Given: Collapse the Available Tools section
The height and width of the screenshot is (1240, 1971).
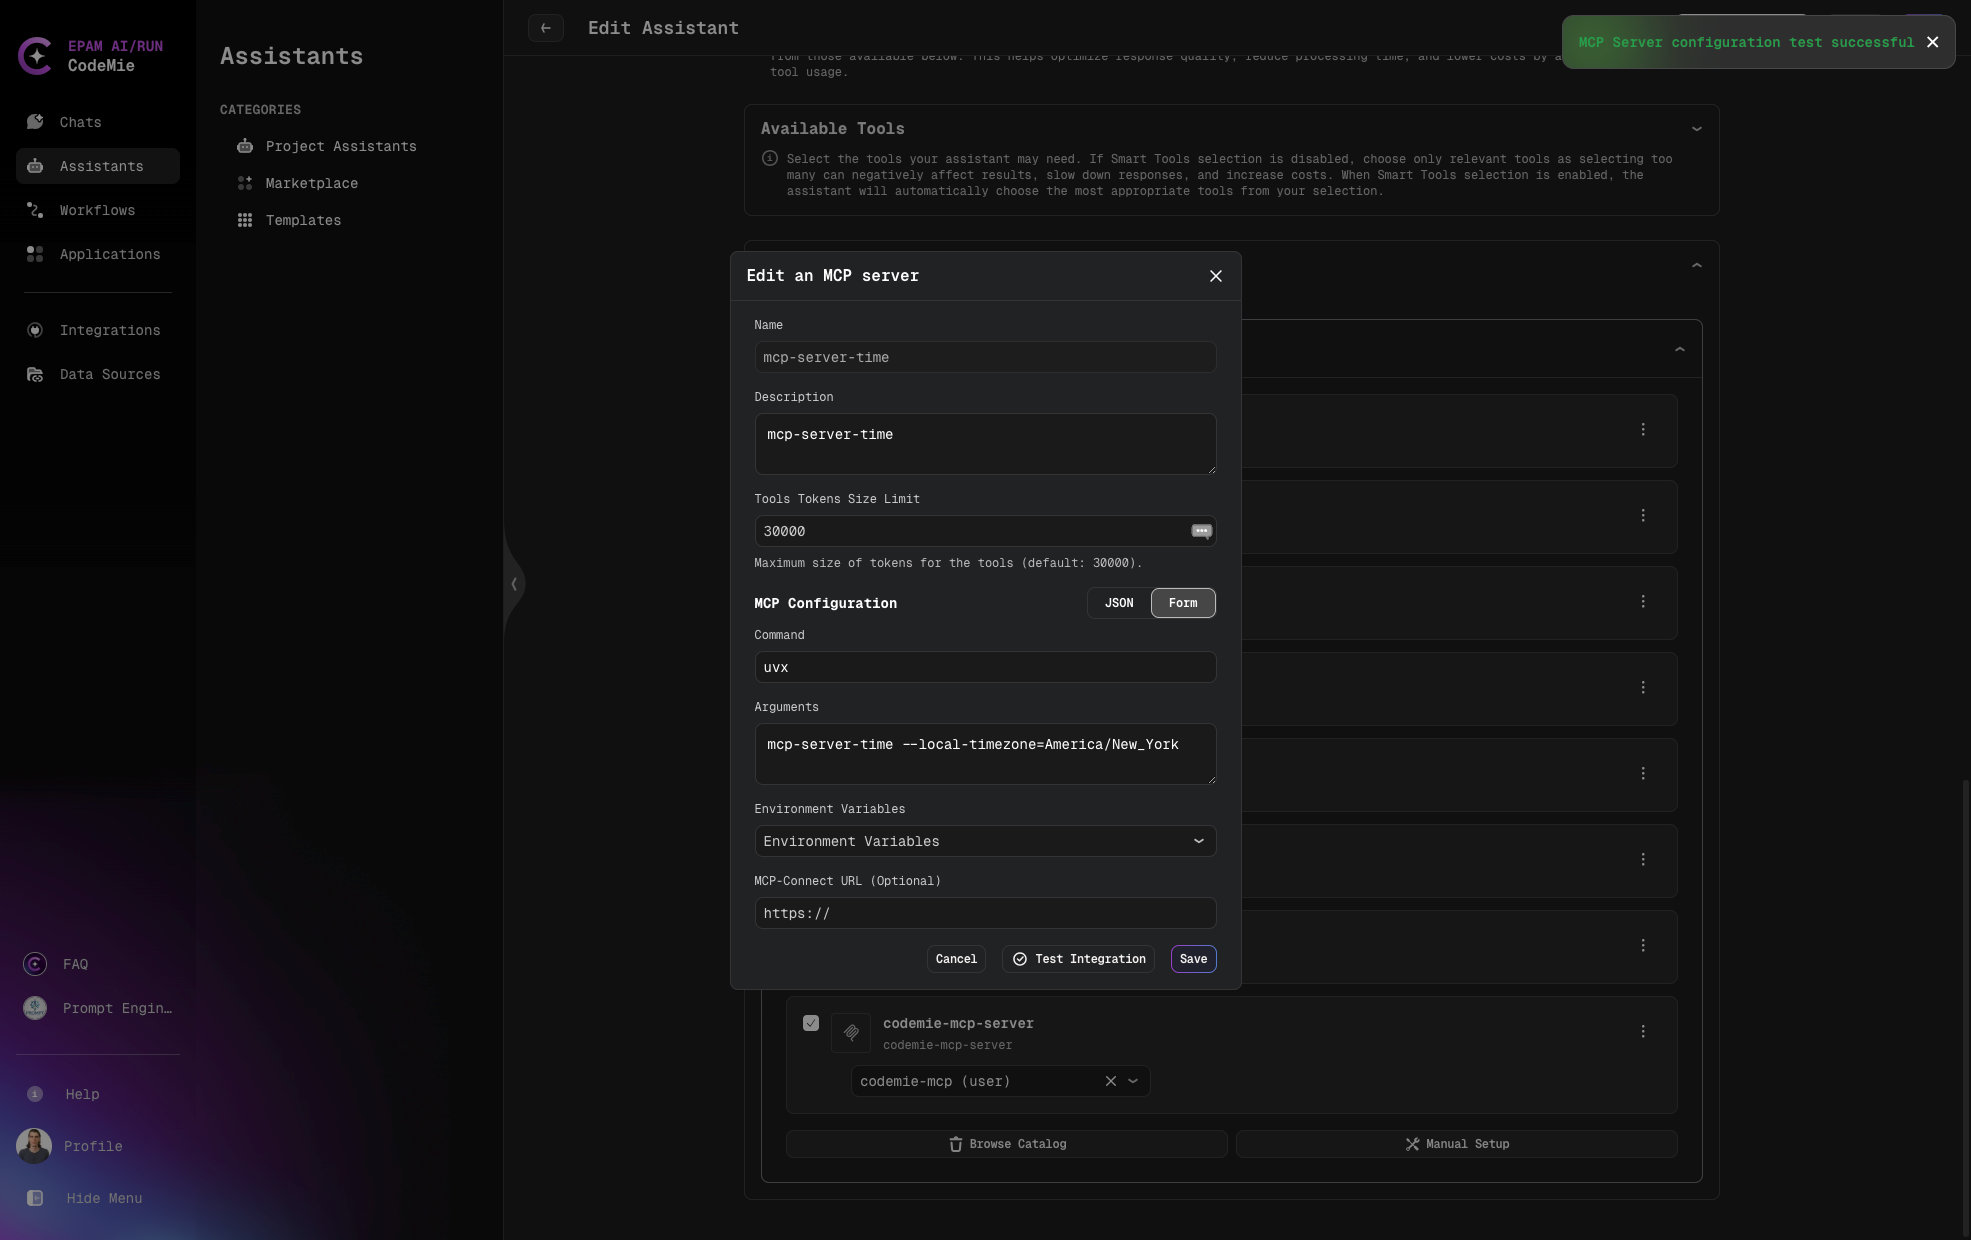Looking at the screenshot, I should coord(1696,128).
